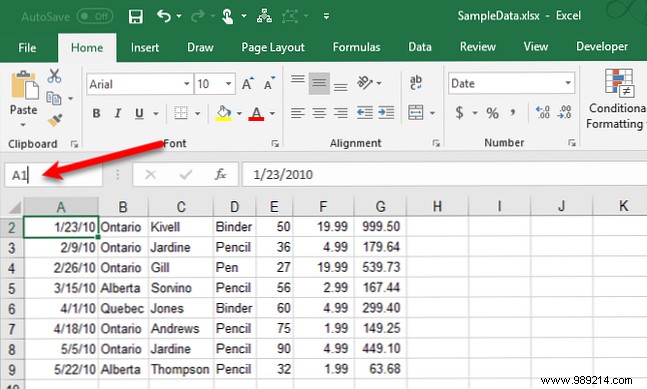
Task: Align text right icon
Action: [x=340, y=113]
